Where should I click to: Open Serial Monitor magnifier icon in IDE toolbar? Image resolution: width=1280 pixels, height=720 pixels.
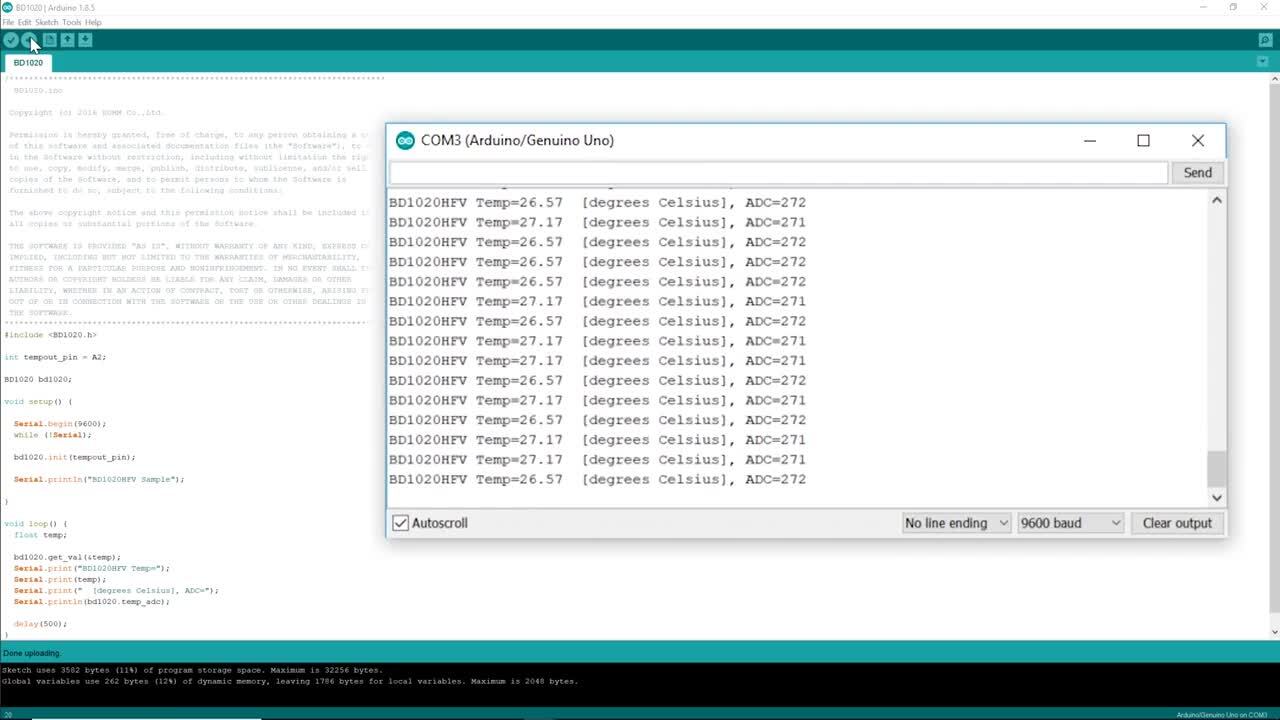[x=1265, y=40]
